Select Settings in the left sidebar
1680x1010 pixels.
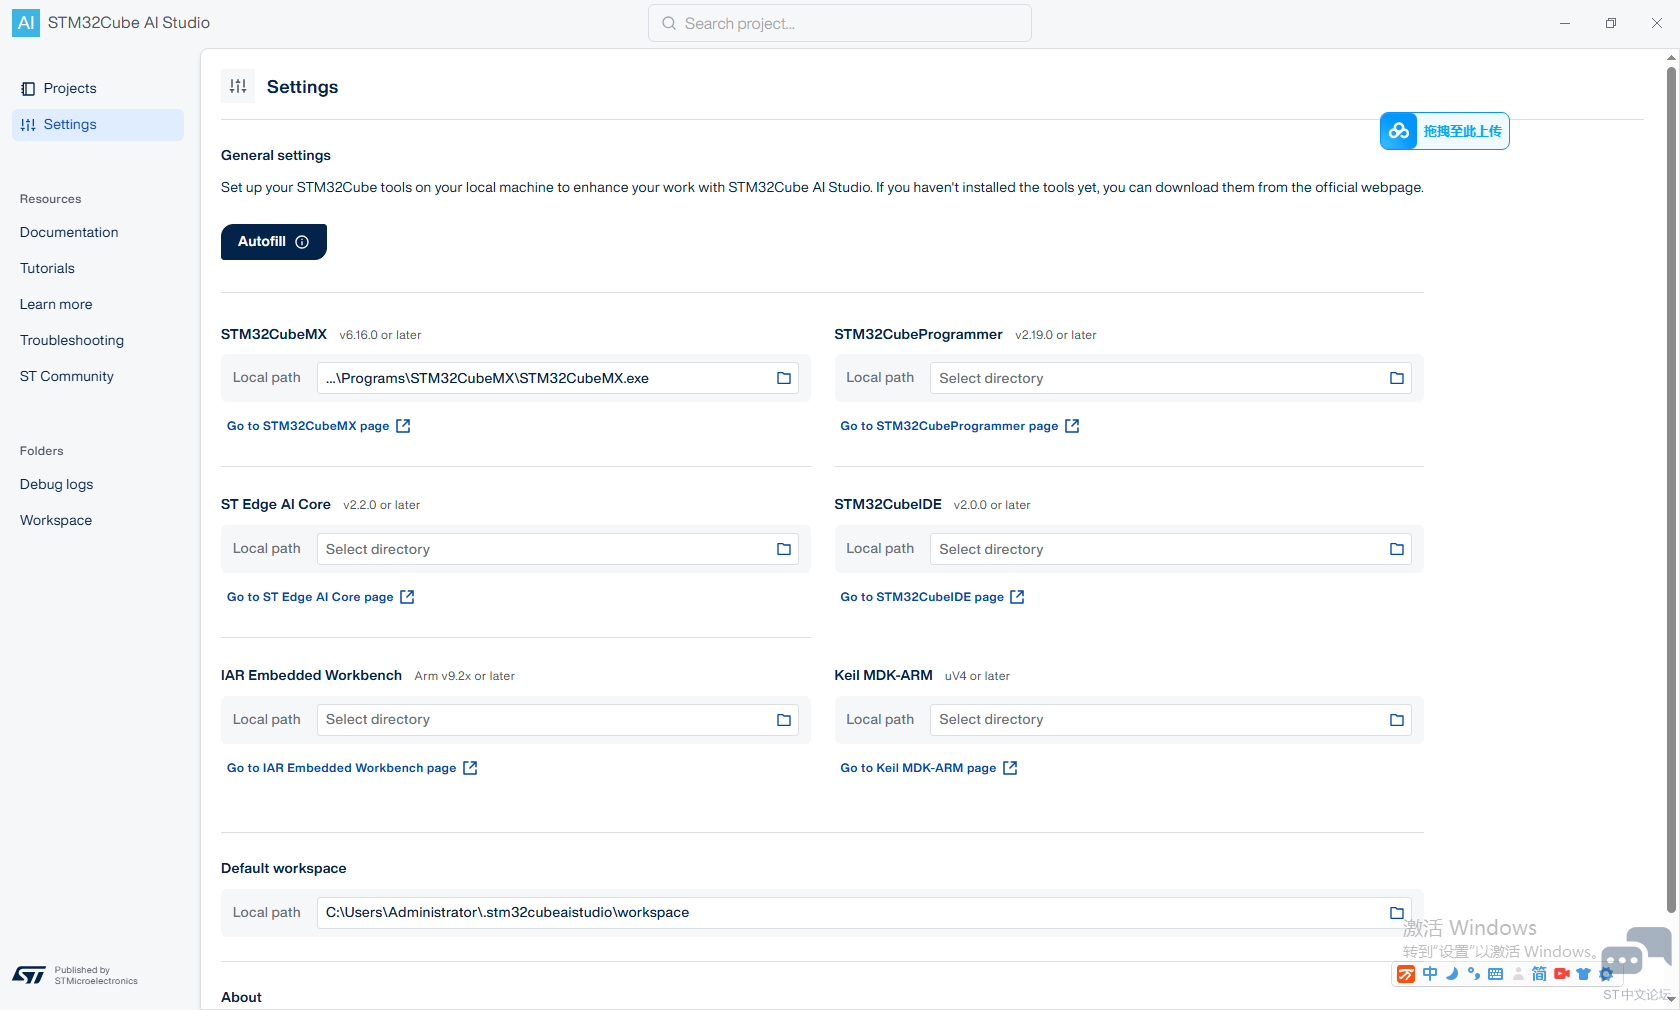[x=98, y=125]
